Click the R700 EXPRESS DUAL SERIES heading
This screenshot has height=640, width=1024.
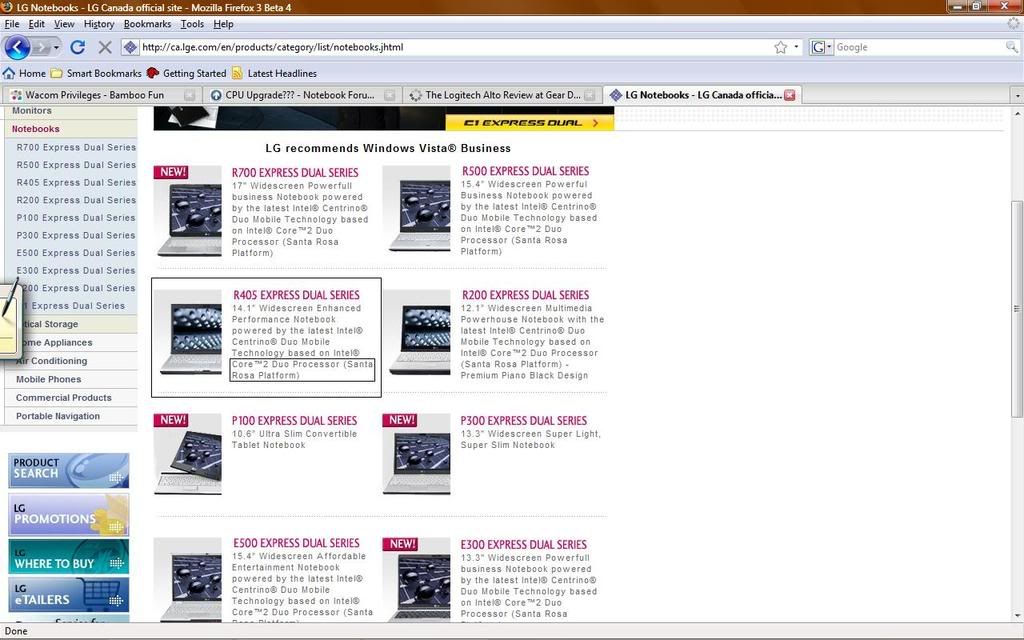click(x=295, y=172)
